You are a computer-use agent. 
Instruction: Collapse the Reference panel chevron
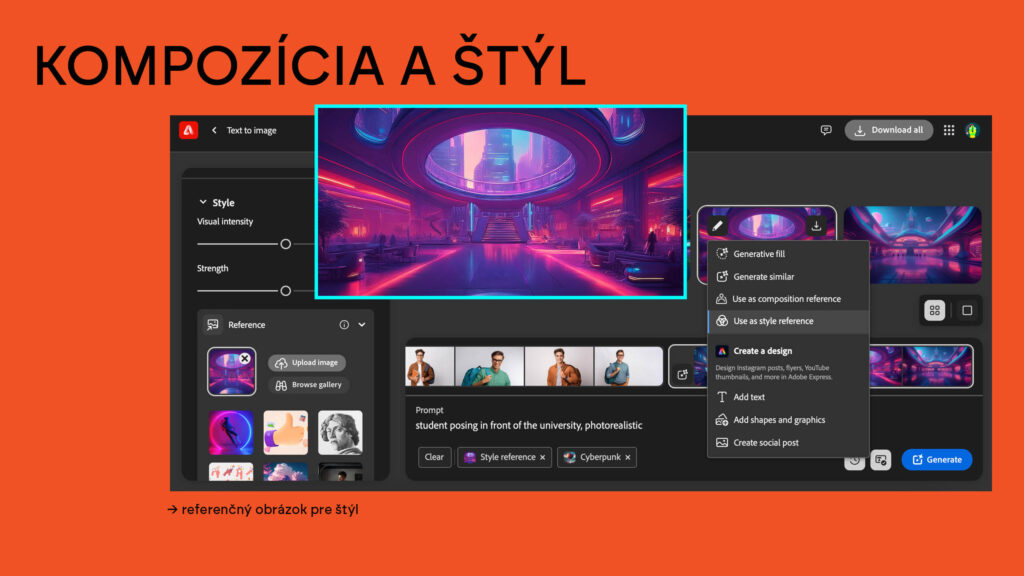coord(362,325)
